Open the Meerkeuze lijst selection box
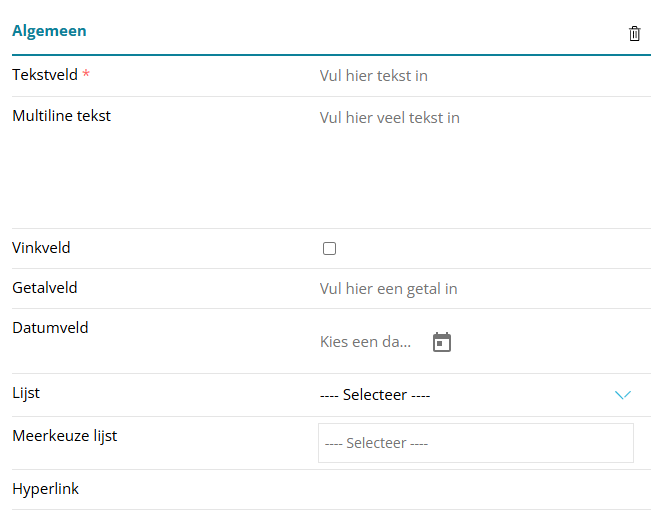The width and height of the screenshot is (665, 519). pyautogui.click(x=475, y=443)
